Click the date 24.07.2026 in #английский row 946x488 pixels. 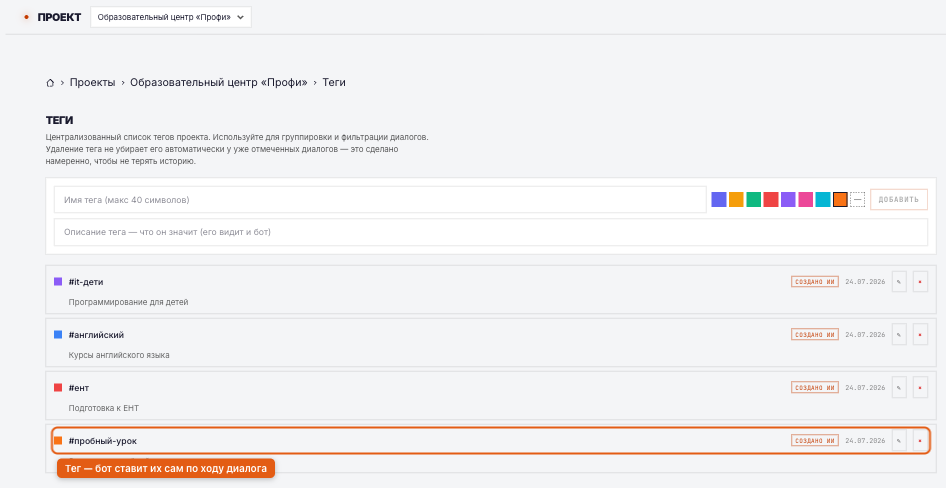click(865, 334)
